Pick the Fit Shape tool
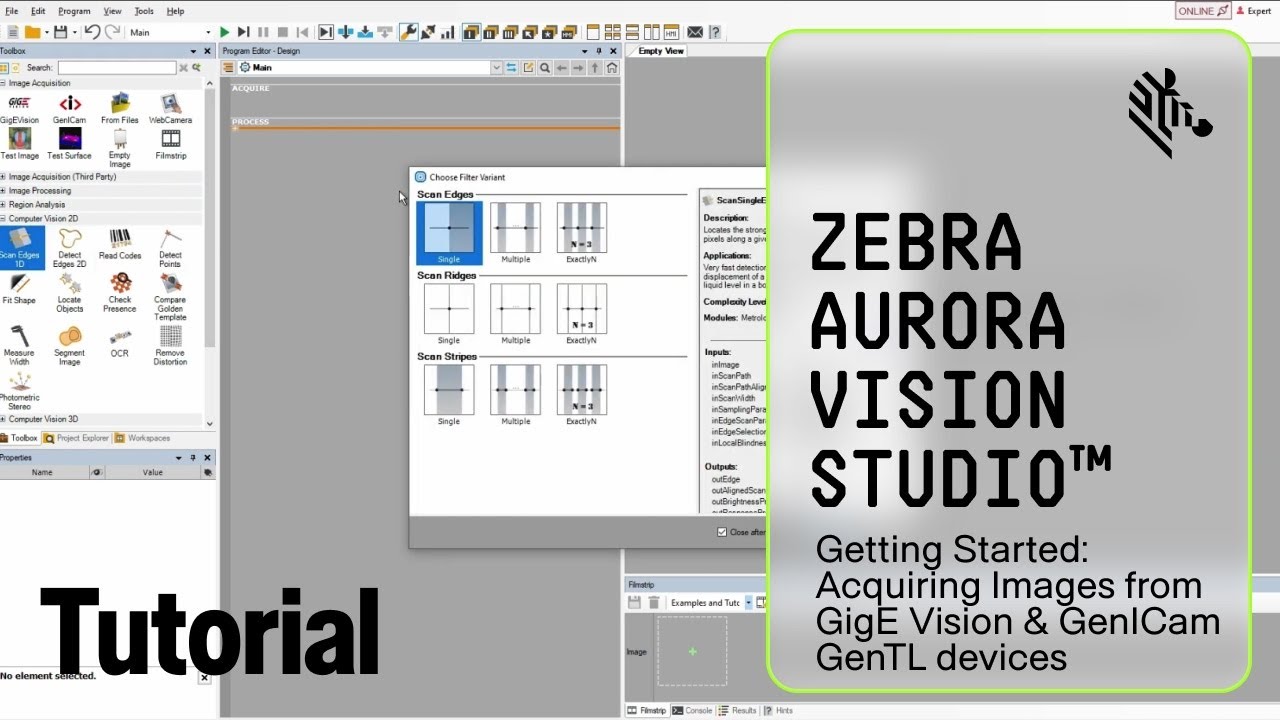The height and width of the screenshot is (720, 1280). point(19,289)
